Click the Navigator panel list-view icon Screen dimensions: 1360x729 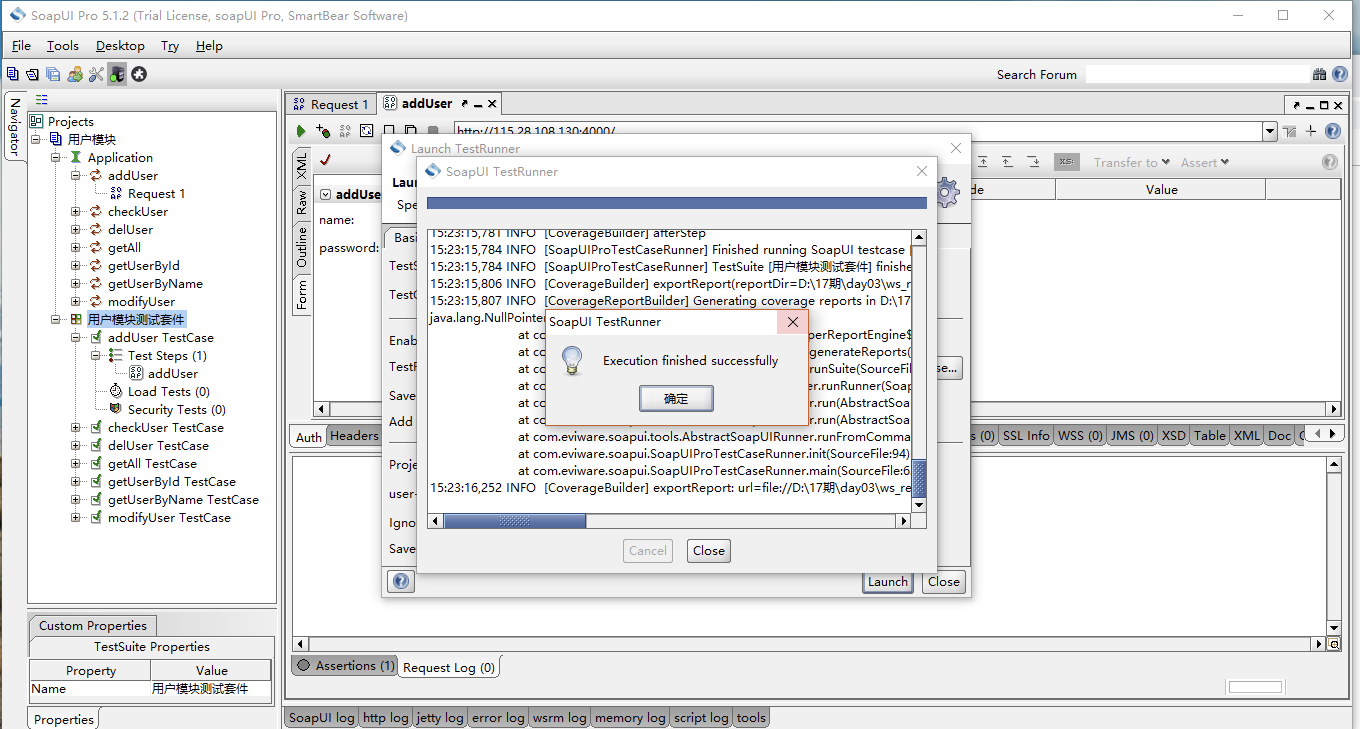tap(42, 99)
